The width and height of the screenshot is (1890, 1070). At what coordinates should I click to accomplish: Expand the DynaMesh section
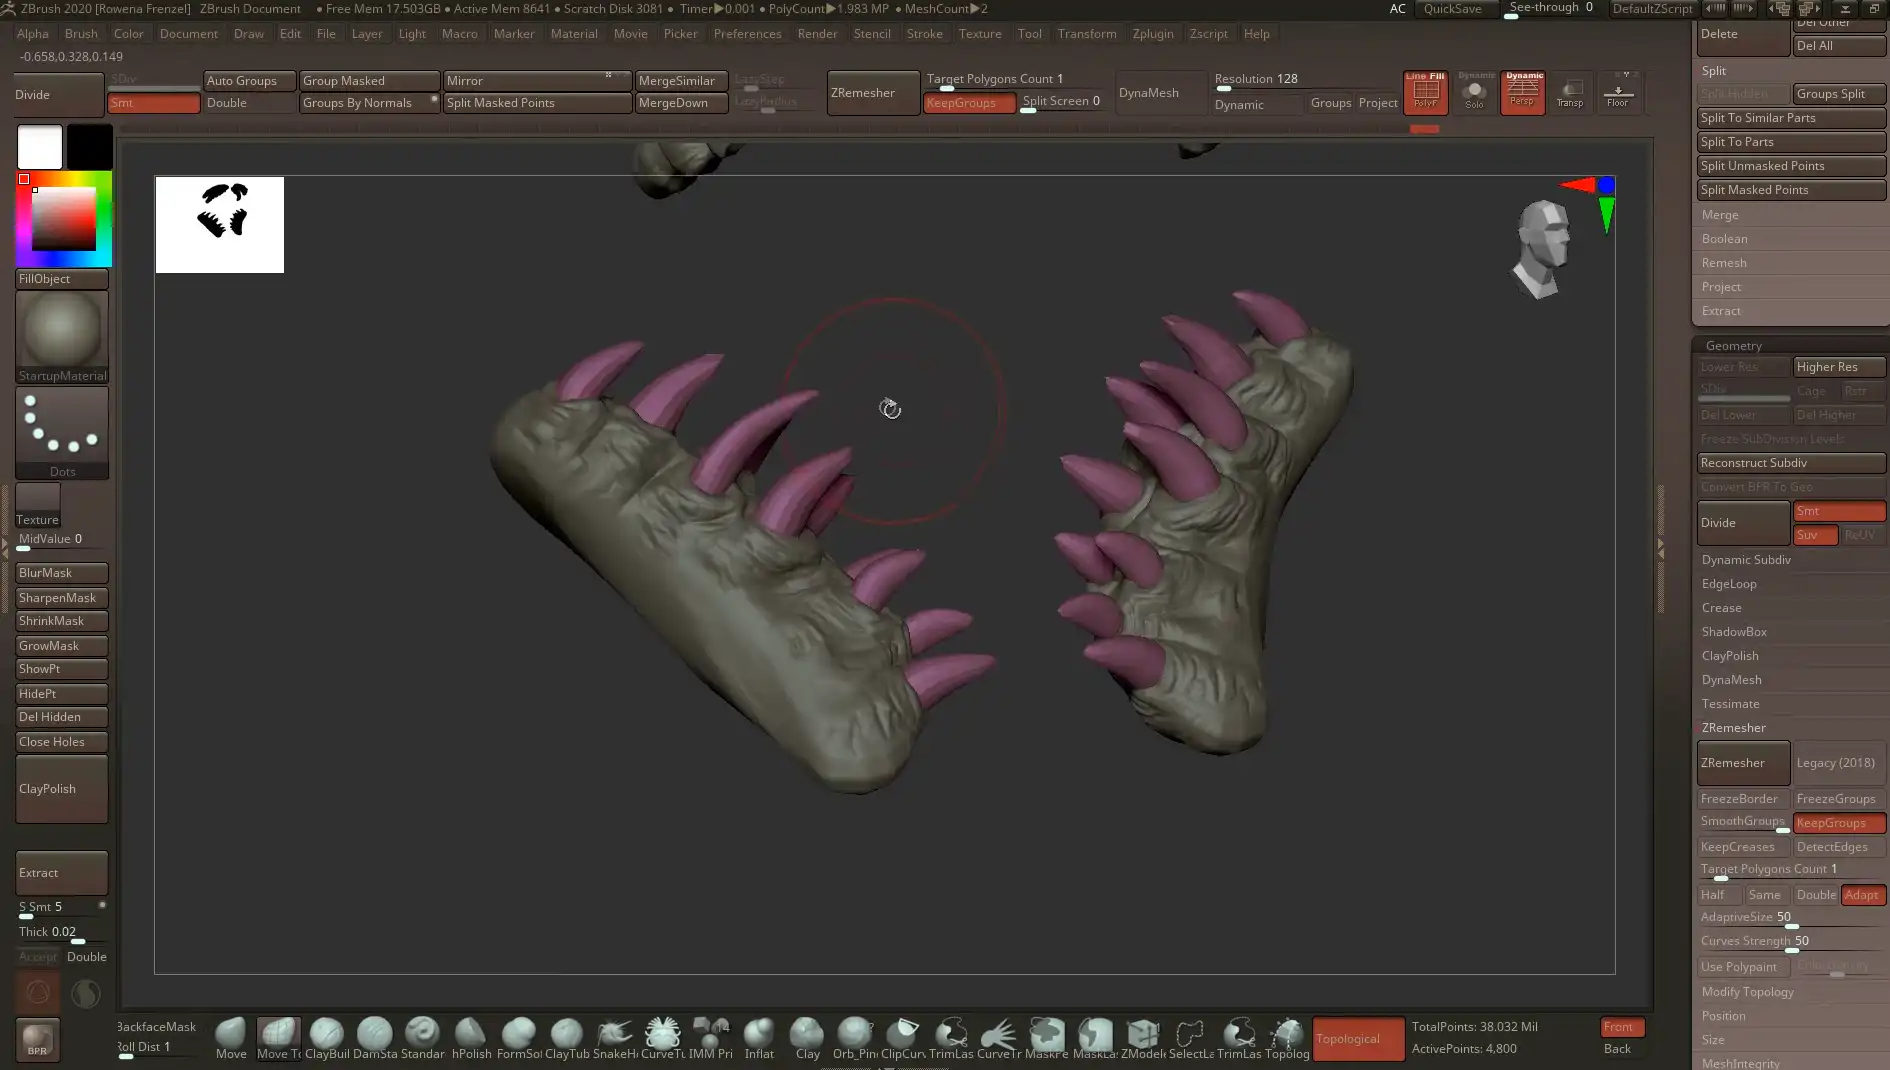[1731, 680]
